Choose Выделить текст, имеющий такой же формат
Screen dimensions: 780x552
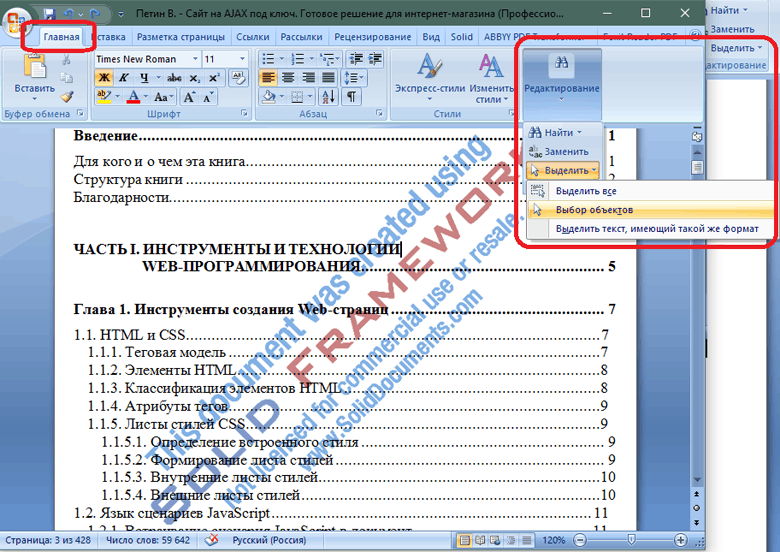coord(650,229)
